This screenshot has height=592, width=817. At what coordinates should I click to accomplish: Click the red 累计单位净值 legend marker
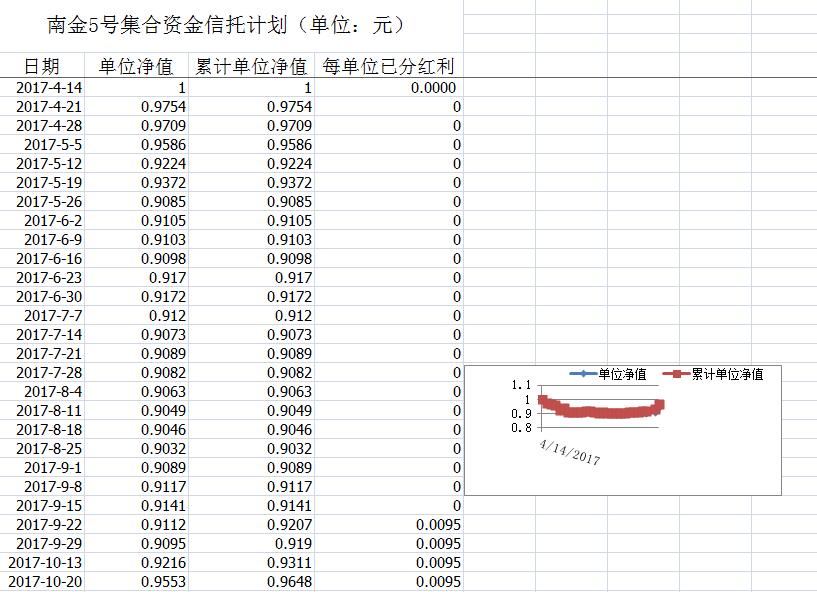677,374
